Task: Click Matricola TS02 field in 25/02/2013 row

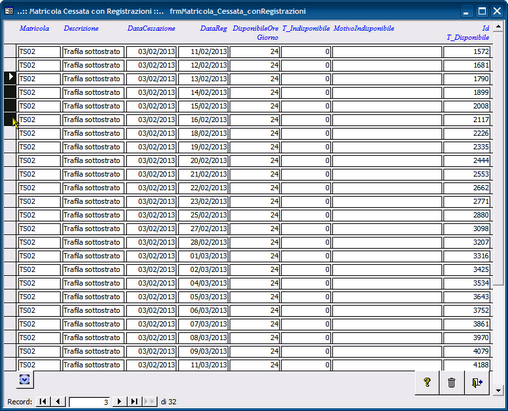Action: (39, 215)
